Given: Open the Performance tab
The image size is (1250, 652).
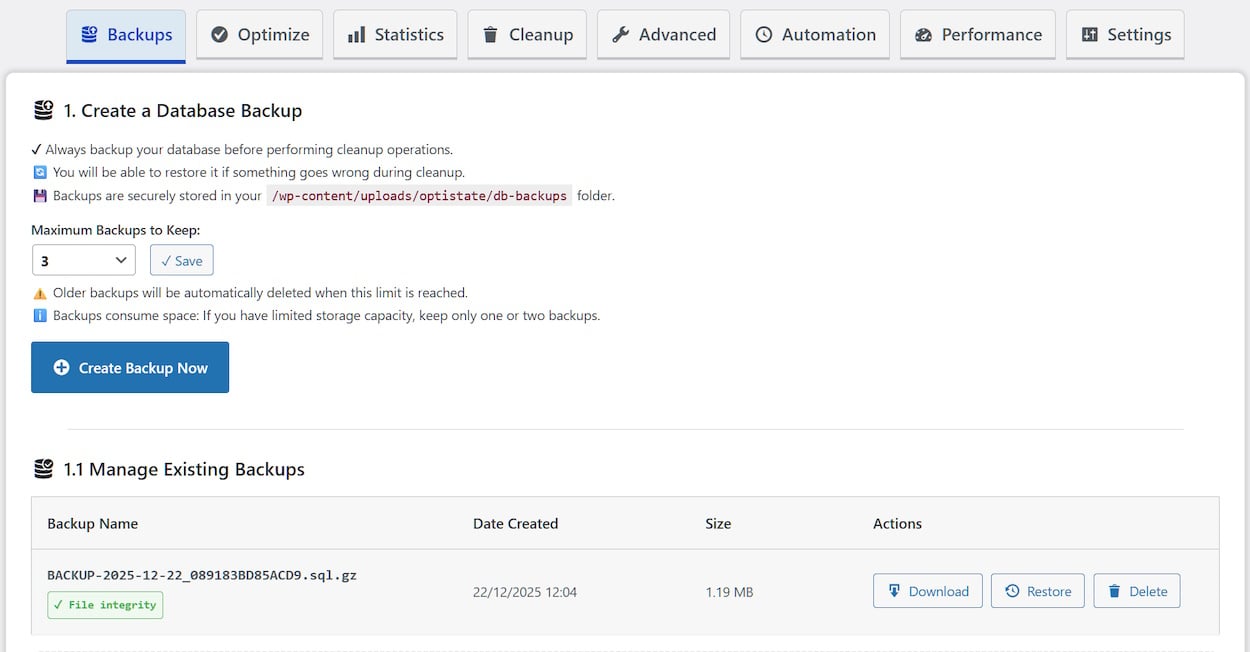Looking at the screenshot, I should pyautogui.click(x=978, y=35).
